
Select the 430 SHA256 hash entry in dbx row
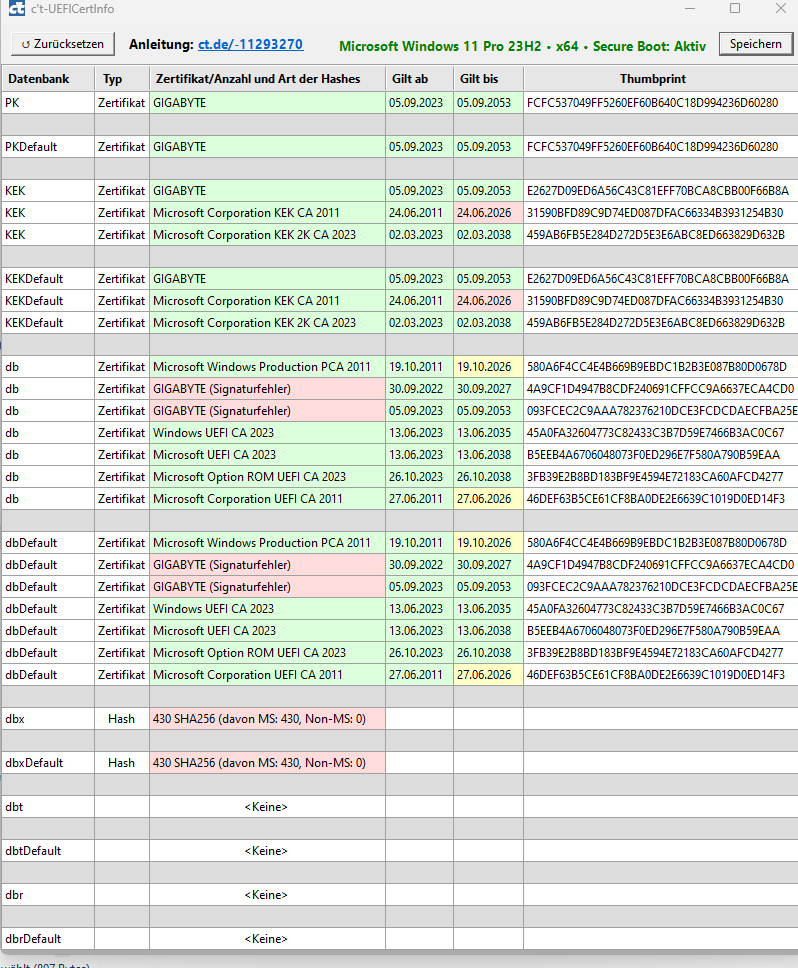267,719
